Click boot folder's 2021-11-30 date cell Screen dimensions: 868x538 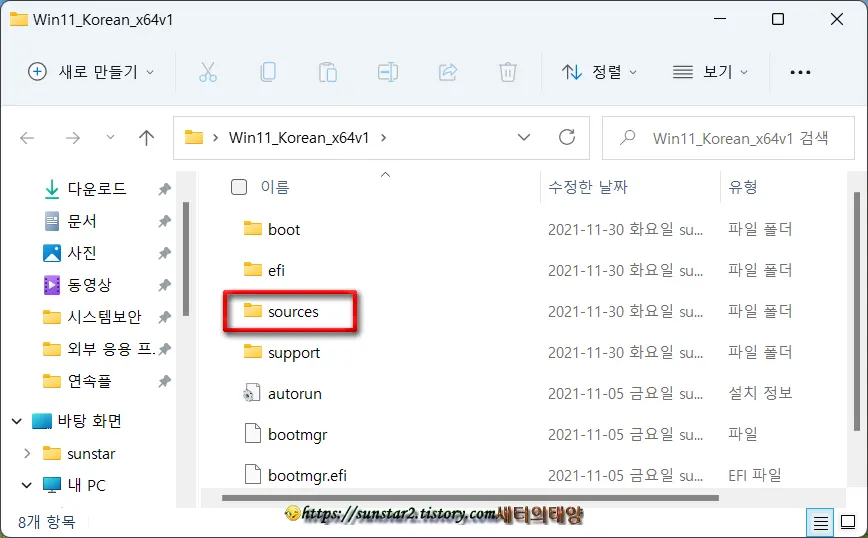[626, 229]
